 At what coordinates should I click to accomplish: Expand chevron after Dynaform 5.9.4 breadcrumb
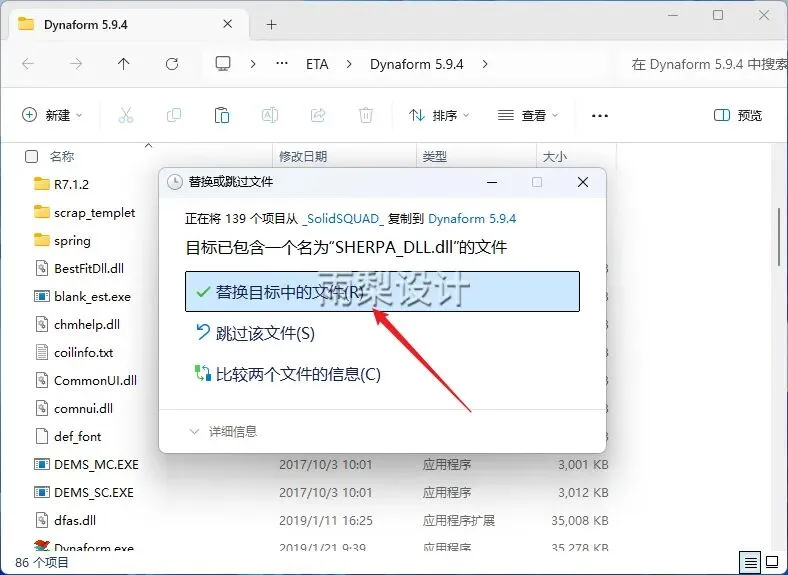(485, 64)
